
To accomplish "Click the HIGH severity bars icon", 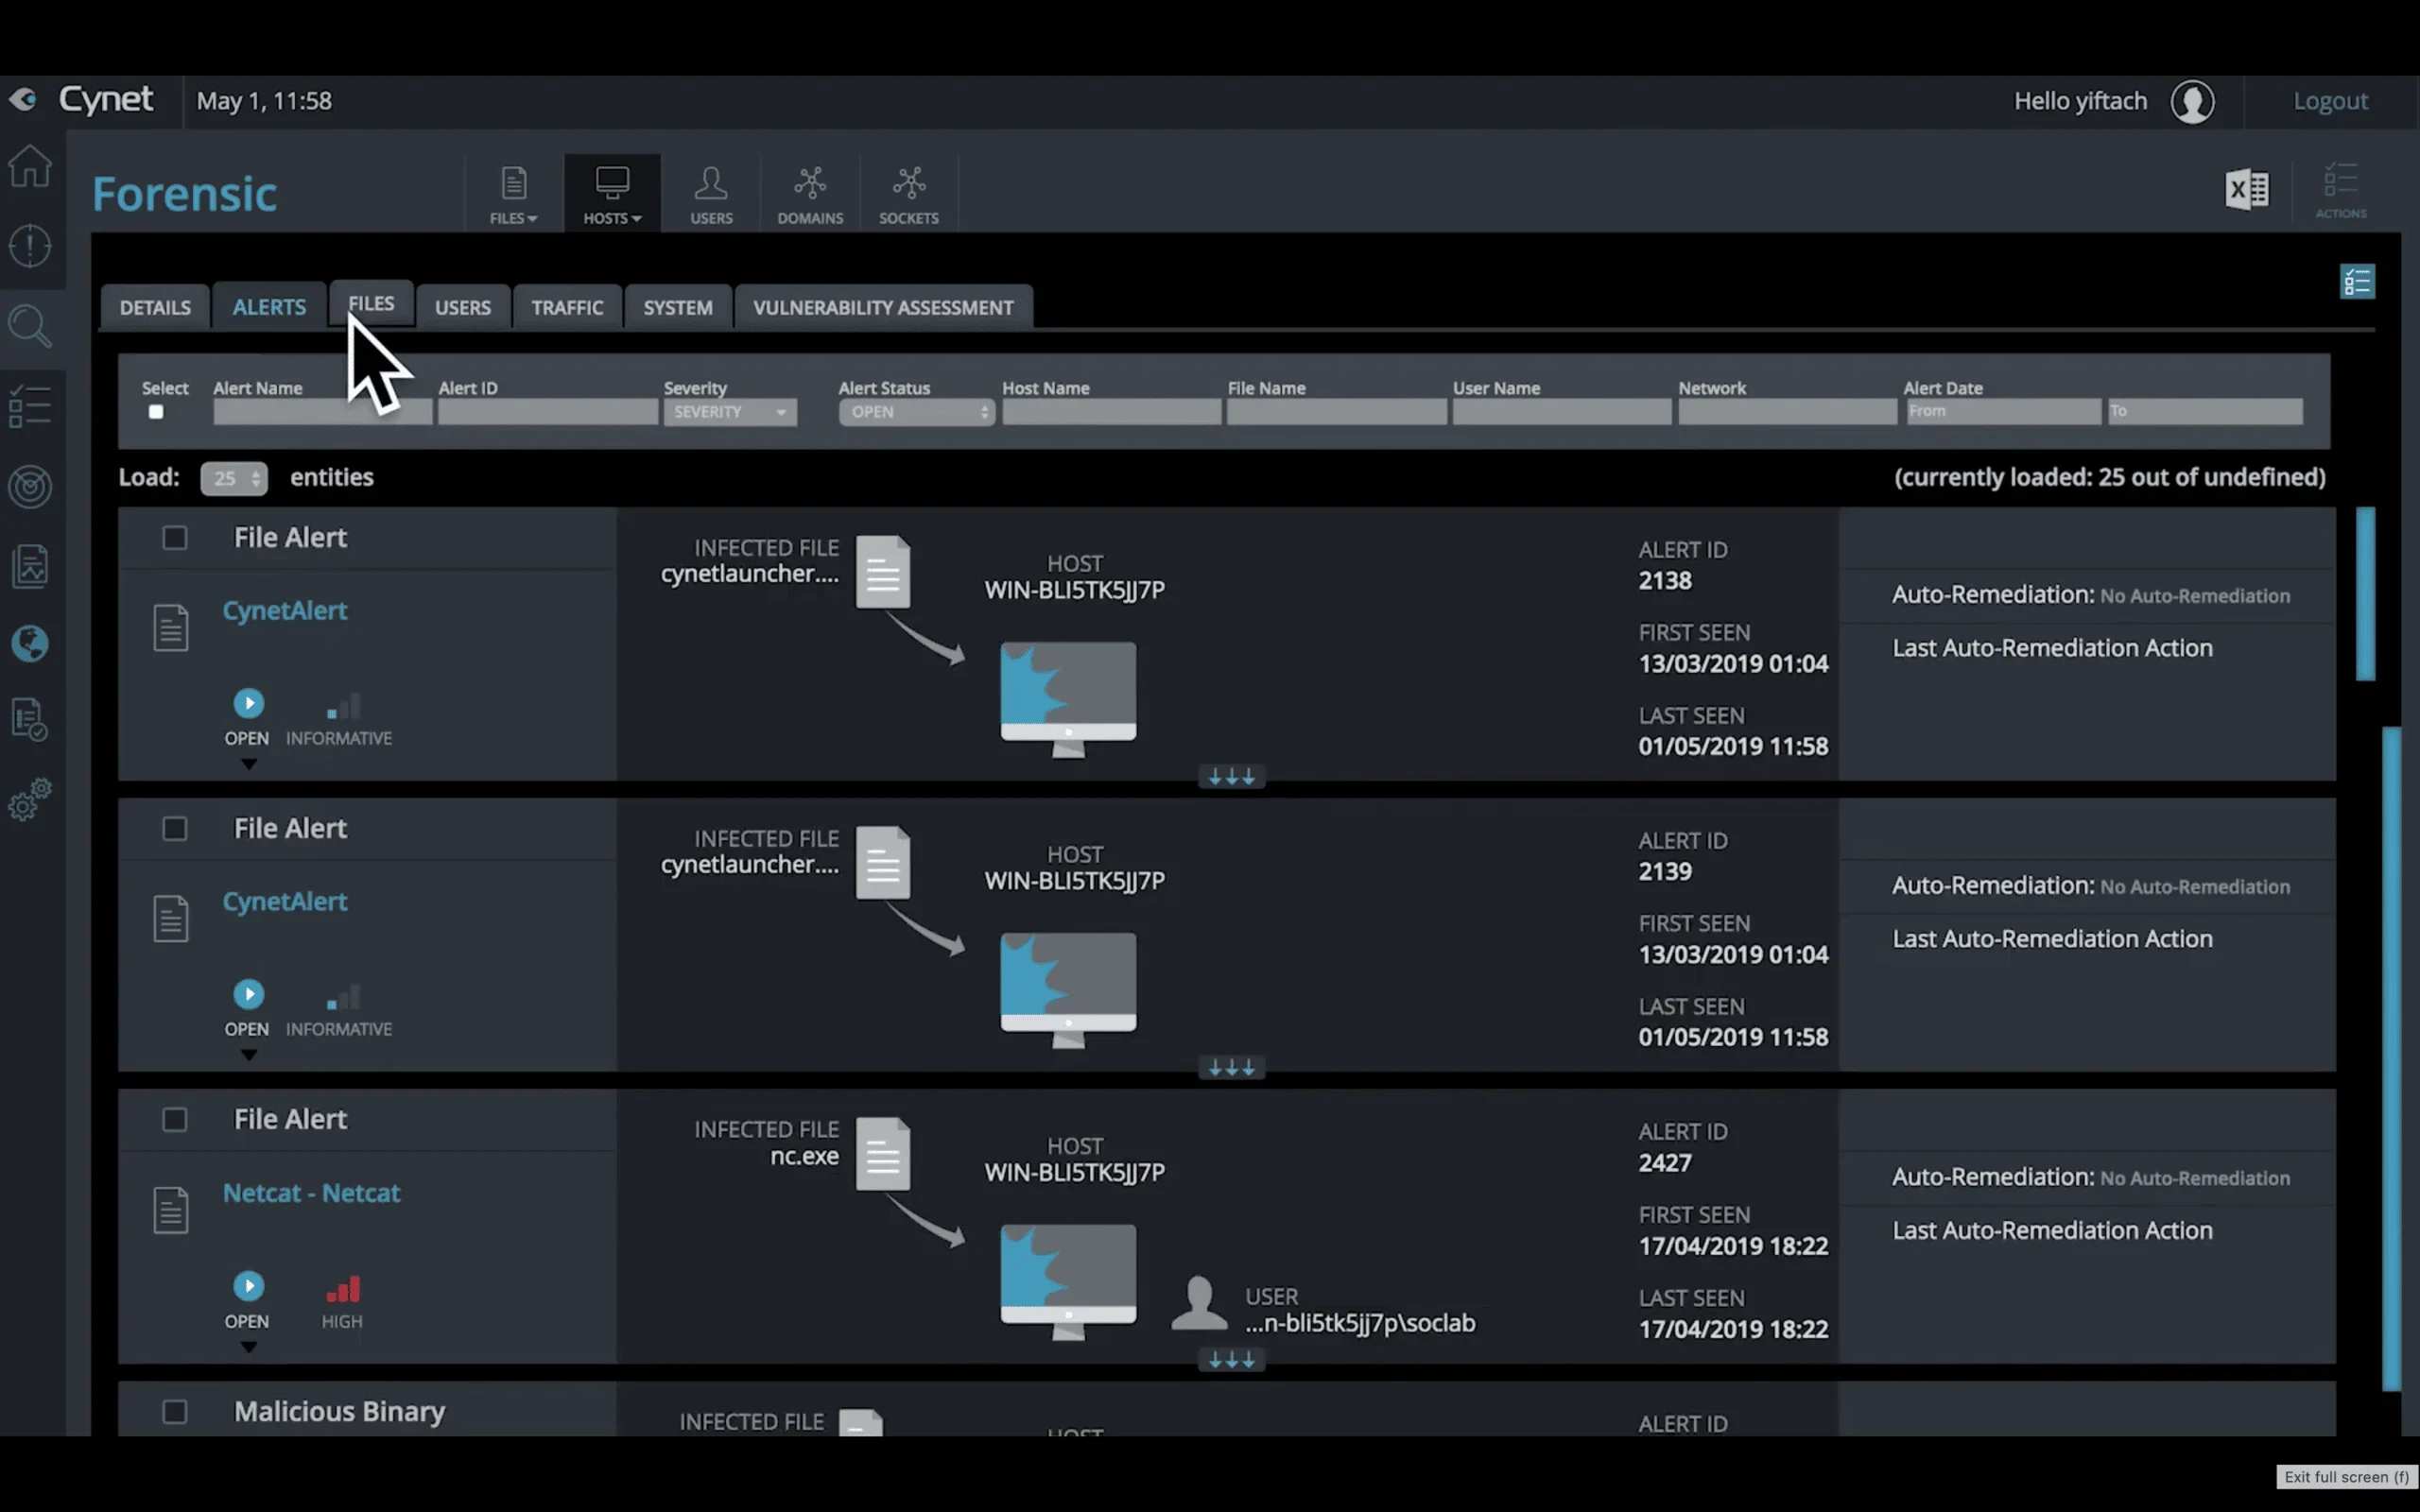I will (x=343, y=1289).
